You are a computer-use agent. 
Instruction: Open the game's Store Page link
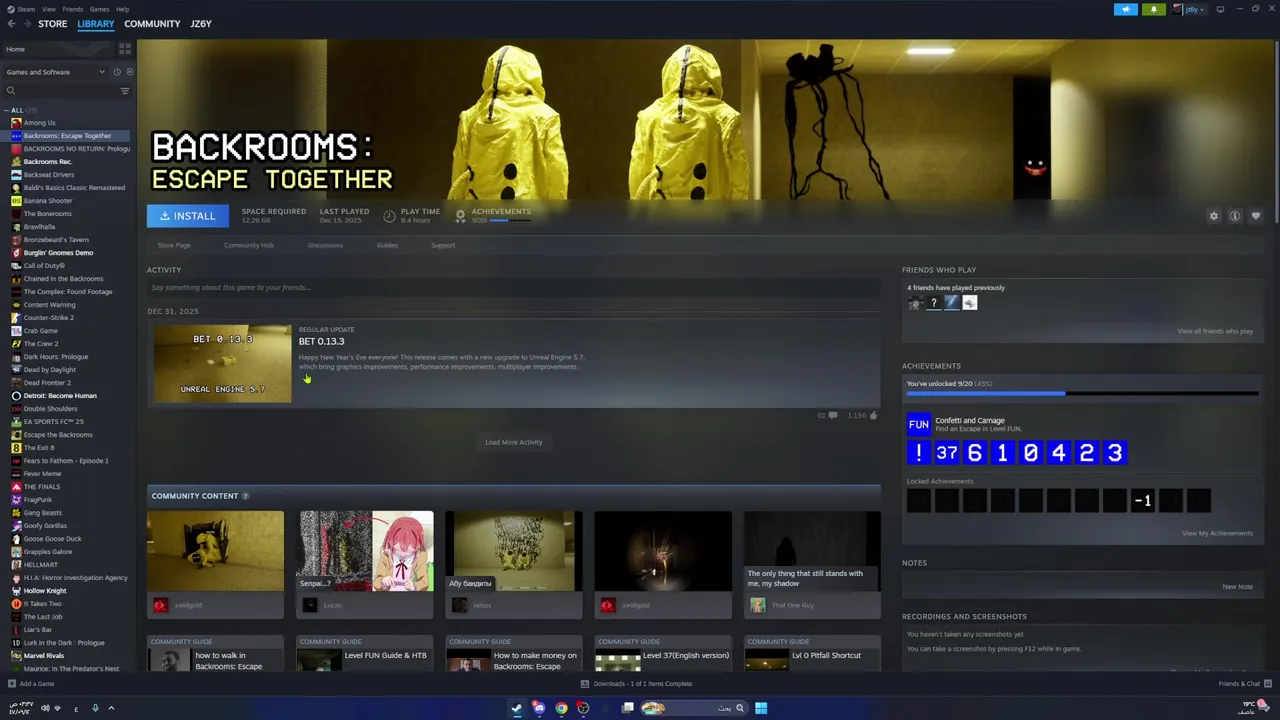(174, 245)
